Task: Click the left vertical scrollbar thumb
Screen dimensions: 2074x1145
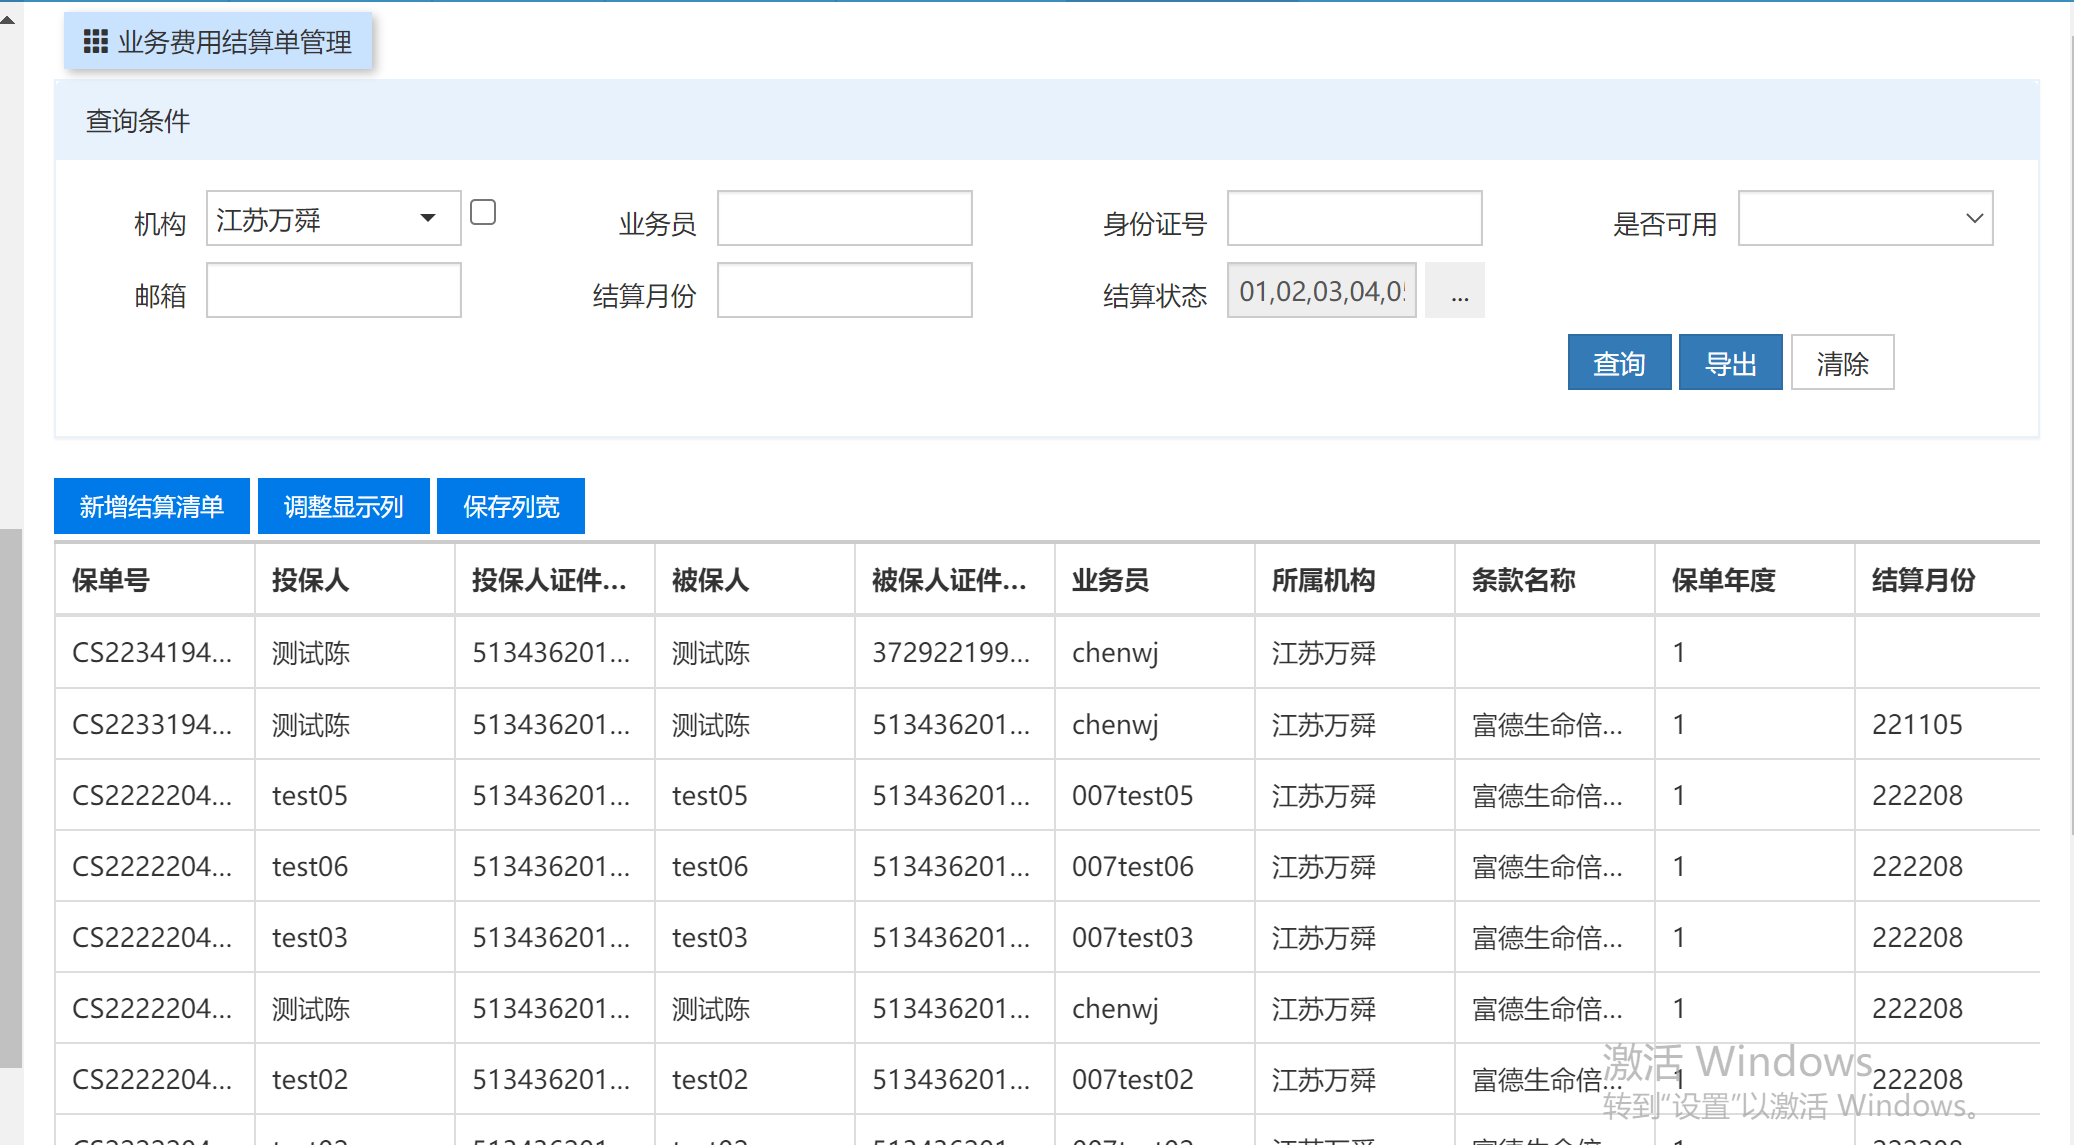Action: (10, 800)
